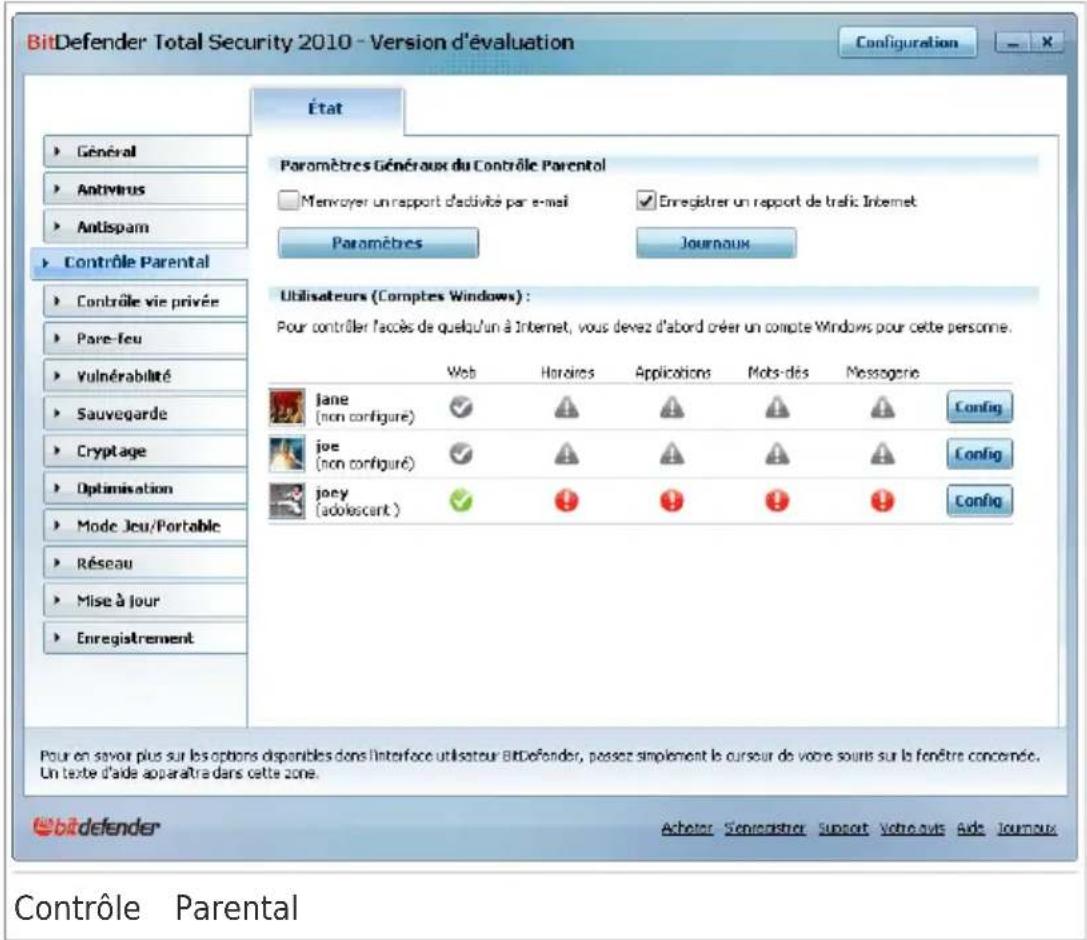Open the Réseau section

145,563
